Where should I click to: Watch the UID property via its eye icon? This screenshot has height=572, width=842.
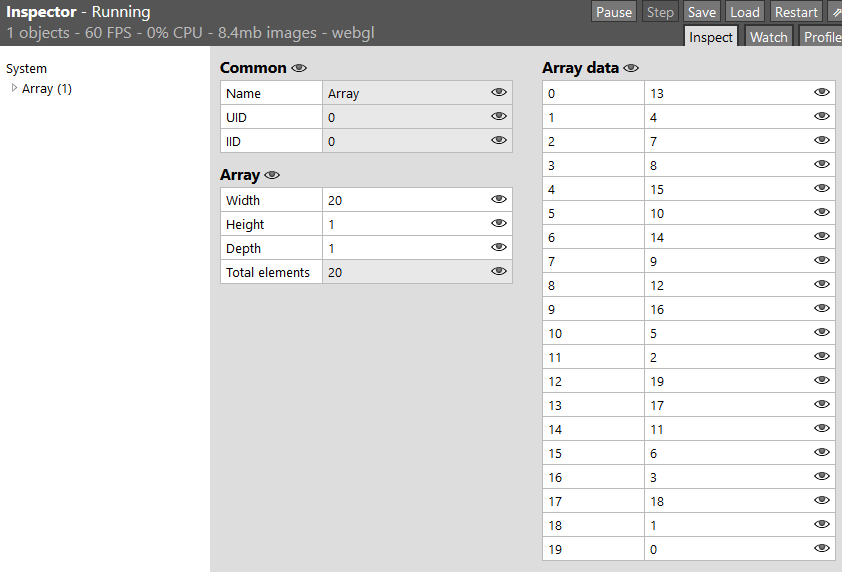[x=499, y=117]
